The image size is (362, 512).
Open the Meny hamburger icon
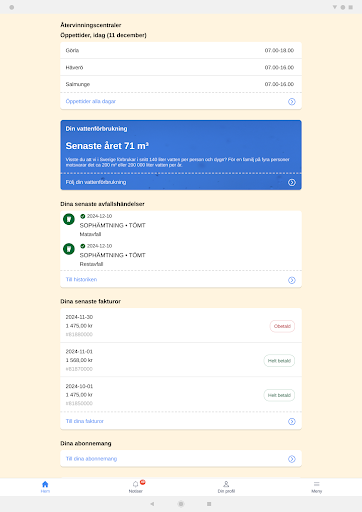(x=317, y=484)
